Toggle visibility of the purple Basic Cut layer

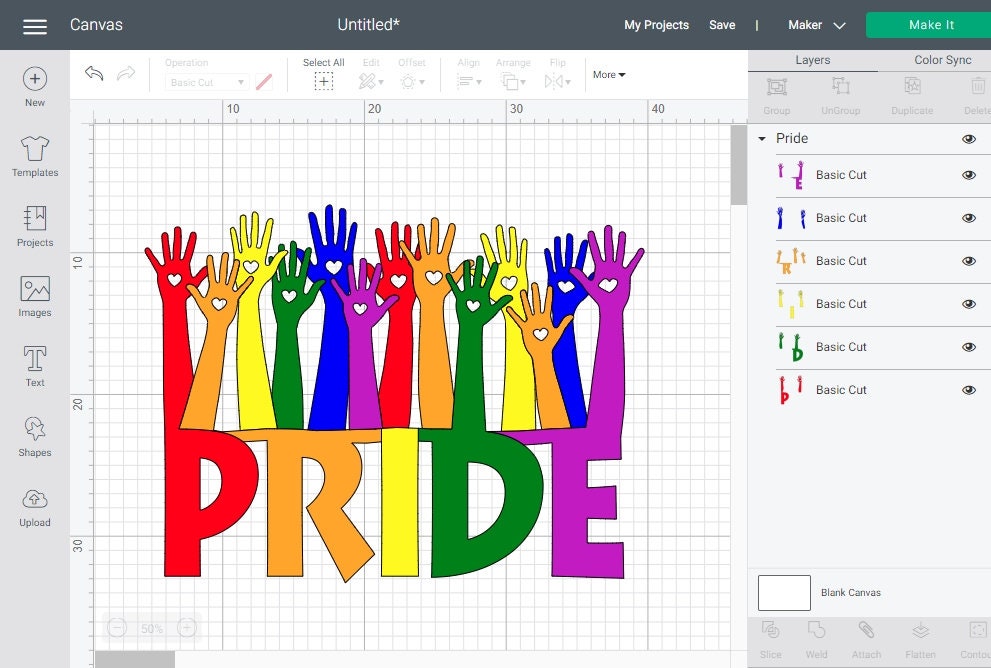point(968,175)
